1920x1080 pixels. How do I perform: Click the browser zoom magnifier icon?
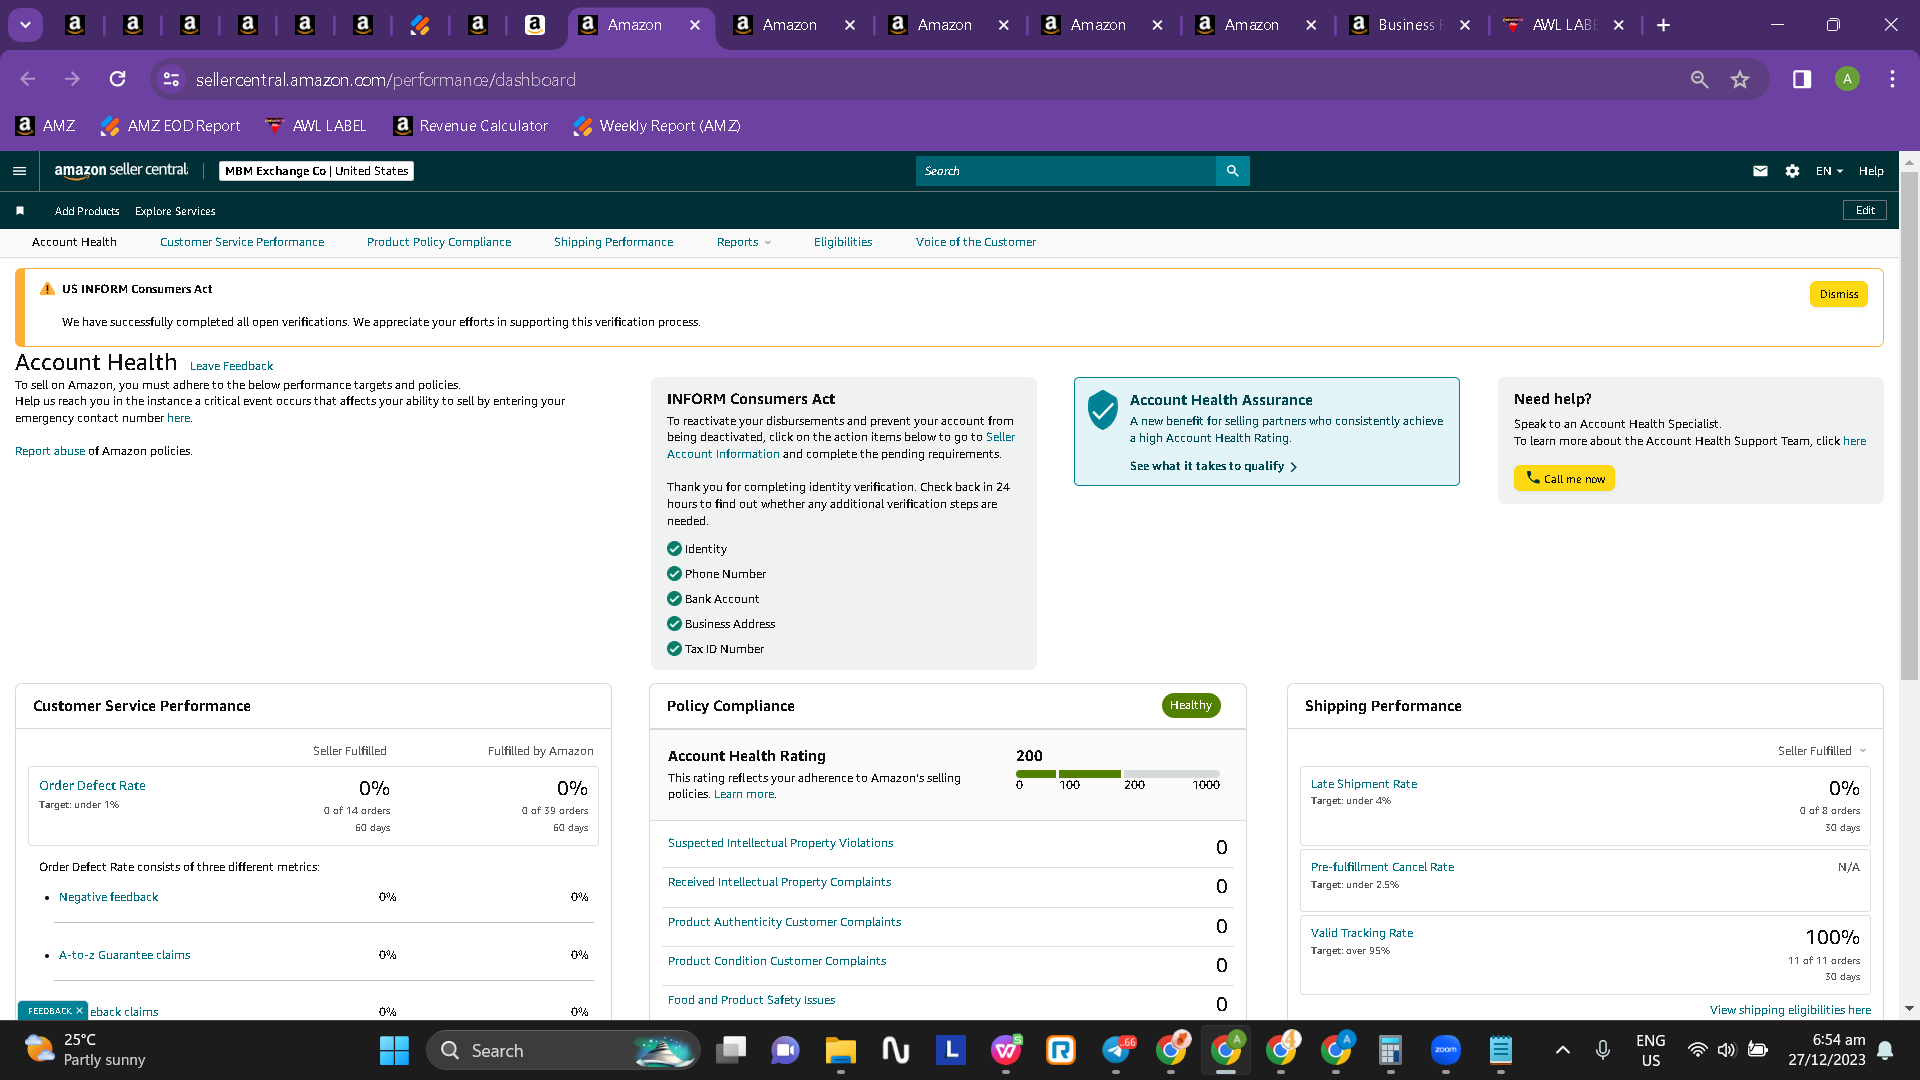pyautogui.click(x=1699, y=79)
